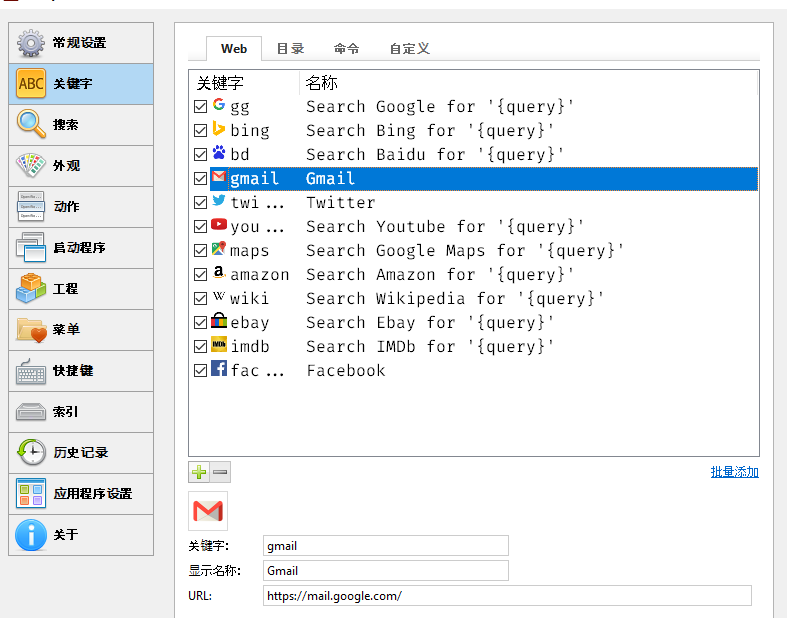This screenshot has height=618, width=787.
Task: Select the Search Wikipedia row
Action: pyautogui.click(x=455, y=299)
